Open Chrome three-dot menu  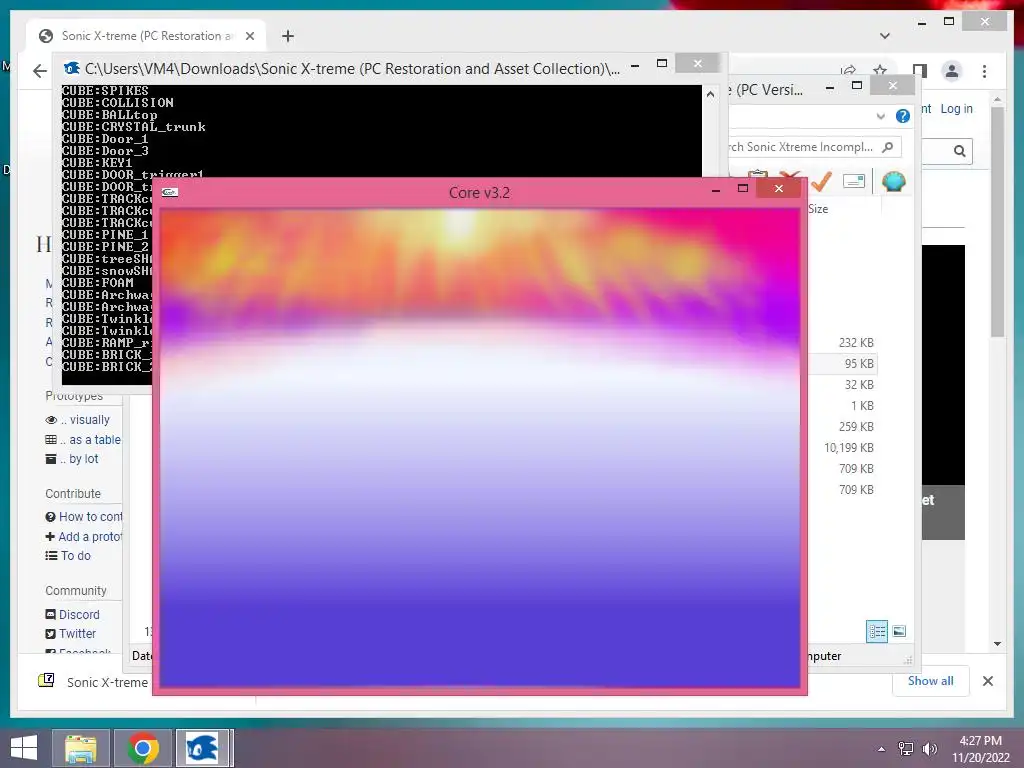click(x=984, y=71)
